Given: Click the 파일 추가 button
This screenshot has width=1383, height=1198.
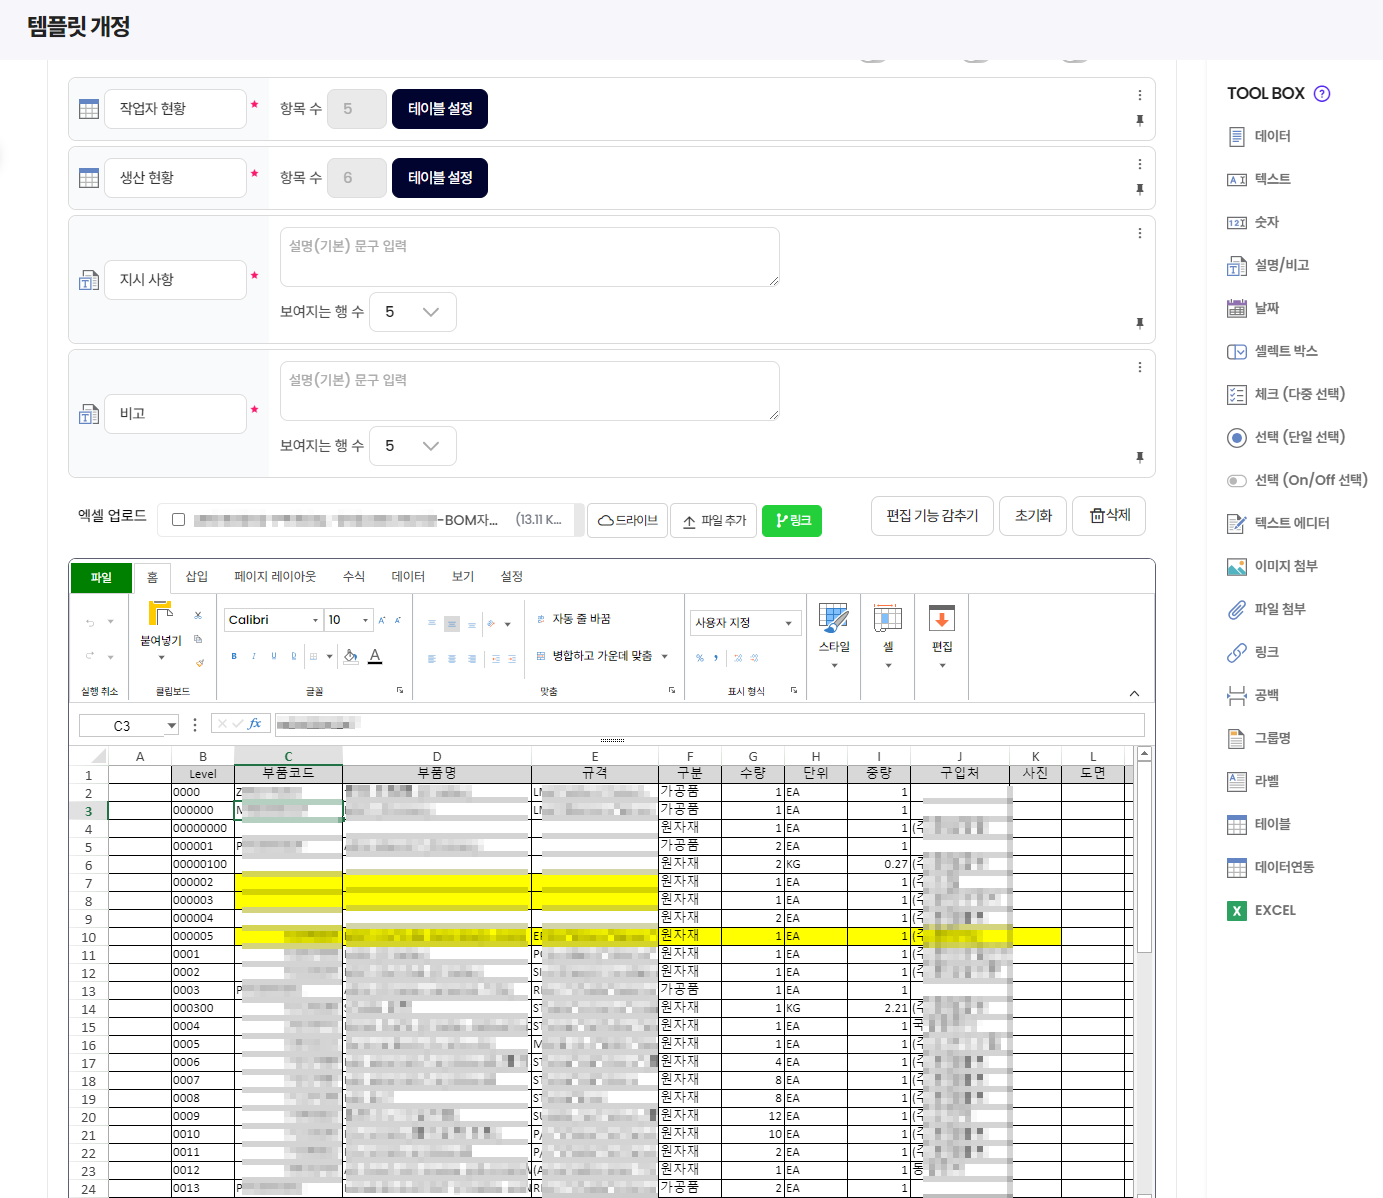Looking at the screenshot, I should tap(713, 520).
